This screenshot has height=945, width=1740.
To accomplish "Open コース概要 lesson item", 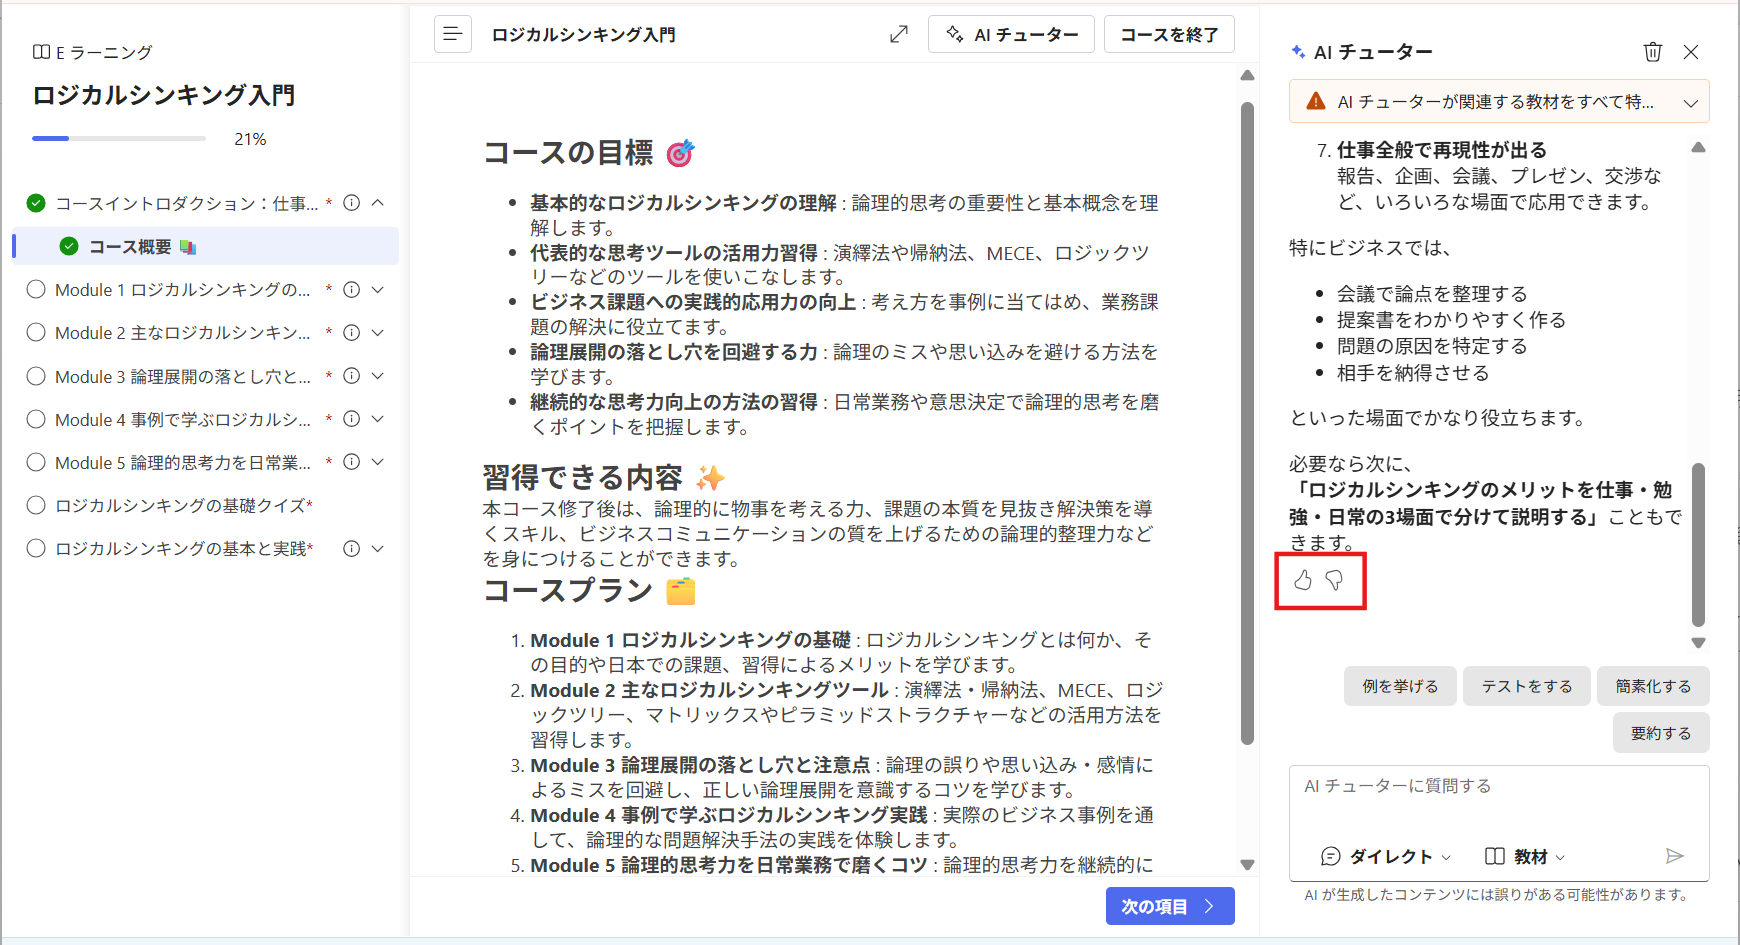I will pos(206,246).
